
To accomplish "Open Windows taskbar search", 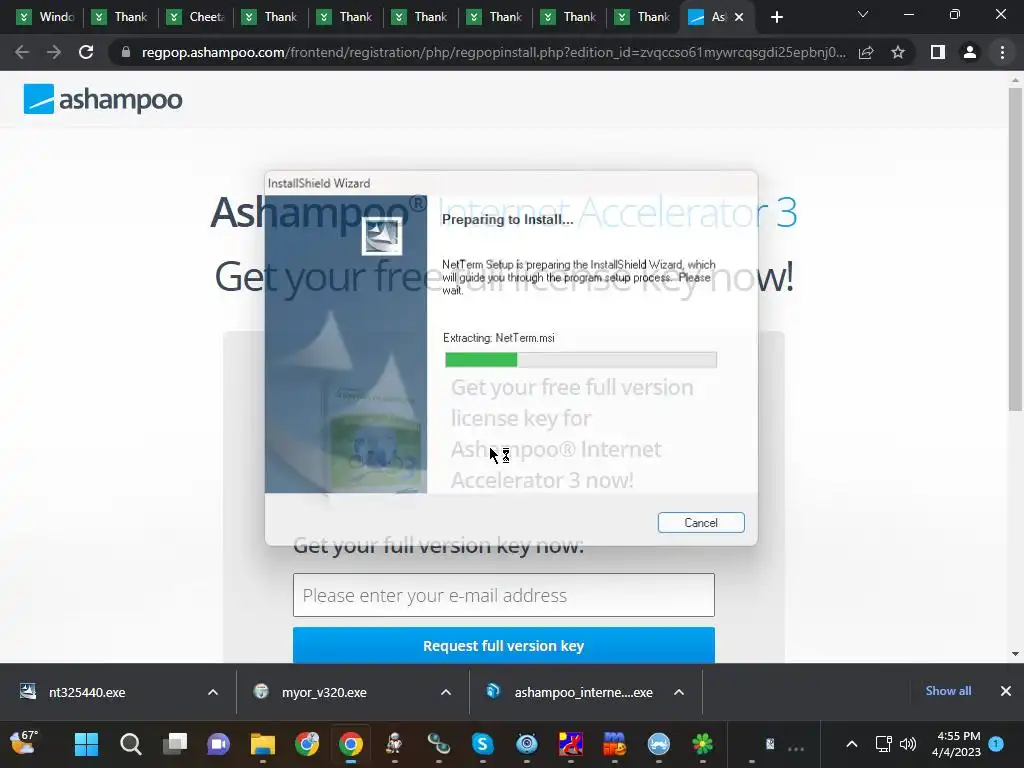I will [x=131, y=744].
